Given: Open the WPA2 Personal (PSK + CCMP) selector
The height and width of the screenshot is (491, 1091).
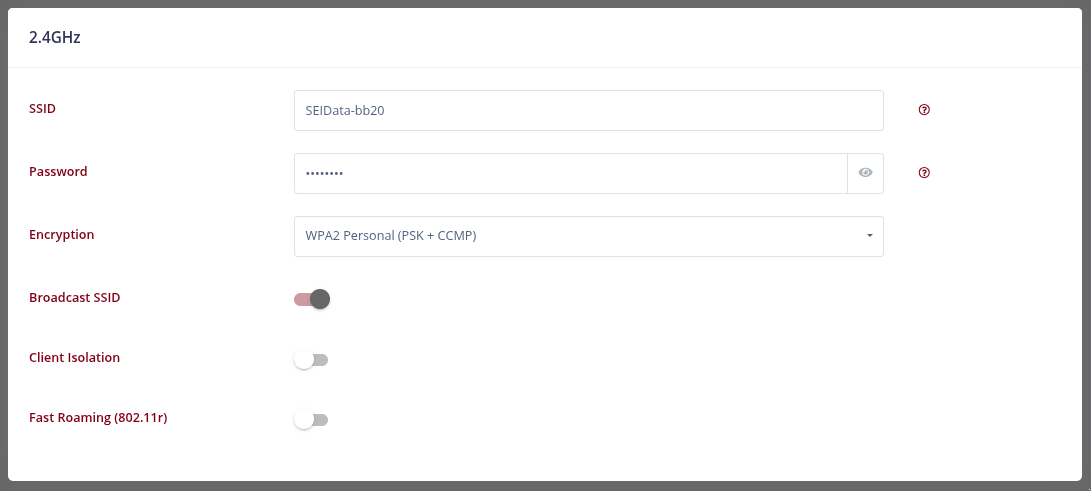Looking at the screenshot, I should [x=589, y=236].
